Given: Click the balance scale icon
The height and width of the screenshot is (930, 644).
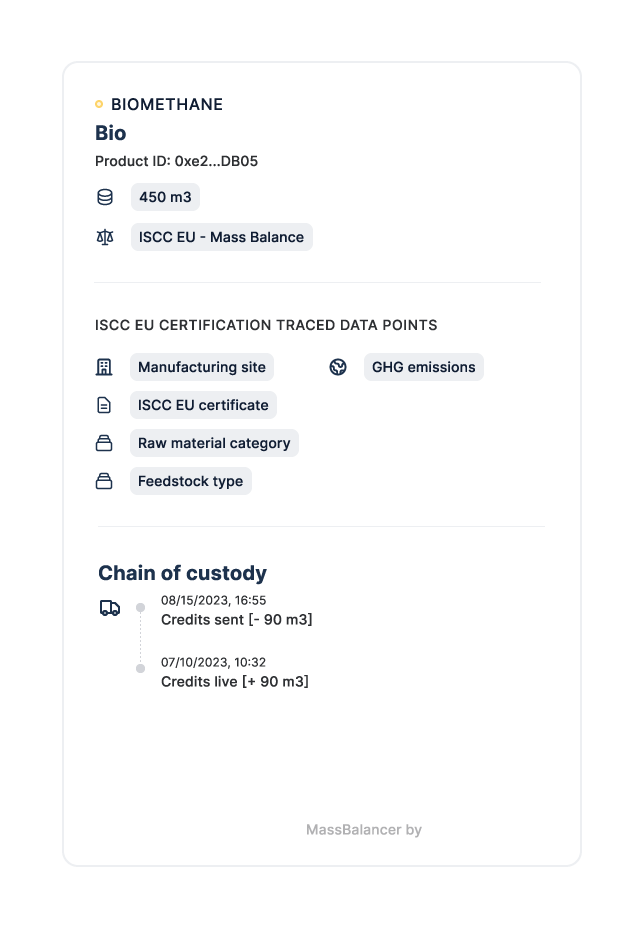Looking at the screenshot, I should (x=105, y=237).
